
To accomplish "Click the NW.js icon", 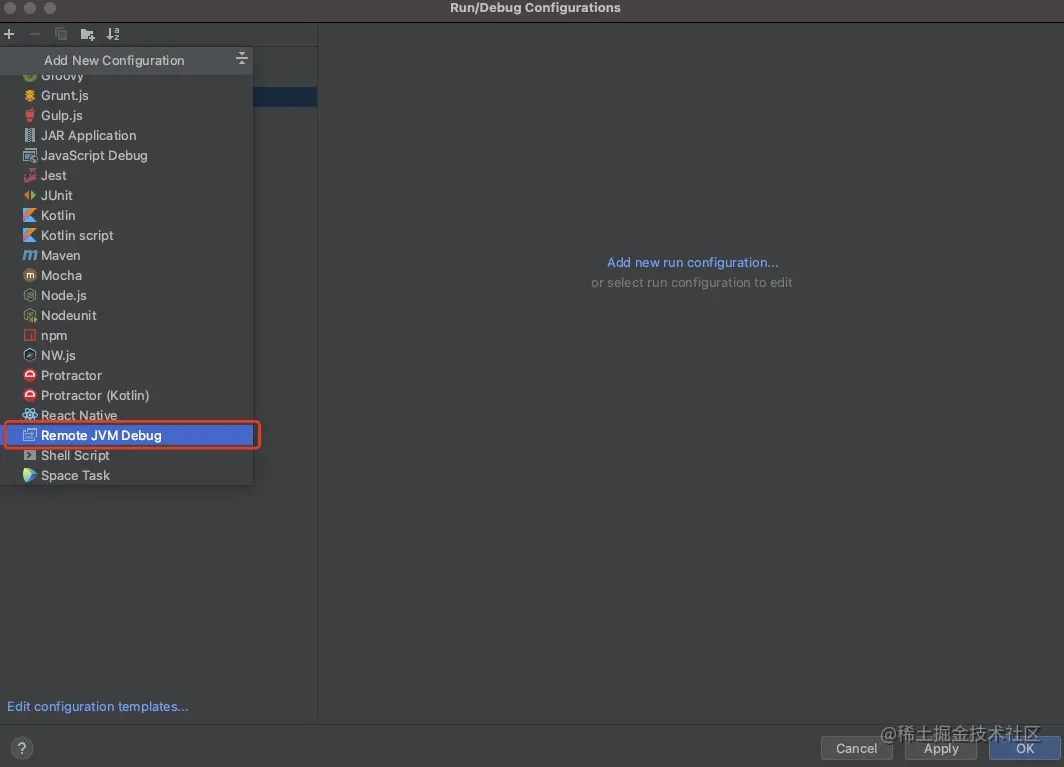I will tap(30, 355).
